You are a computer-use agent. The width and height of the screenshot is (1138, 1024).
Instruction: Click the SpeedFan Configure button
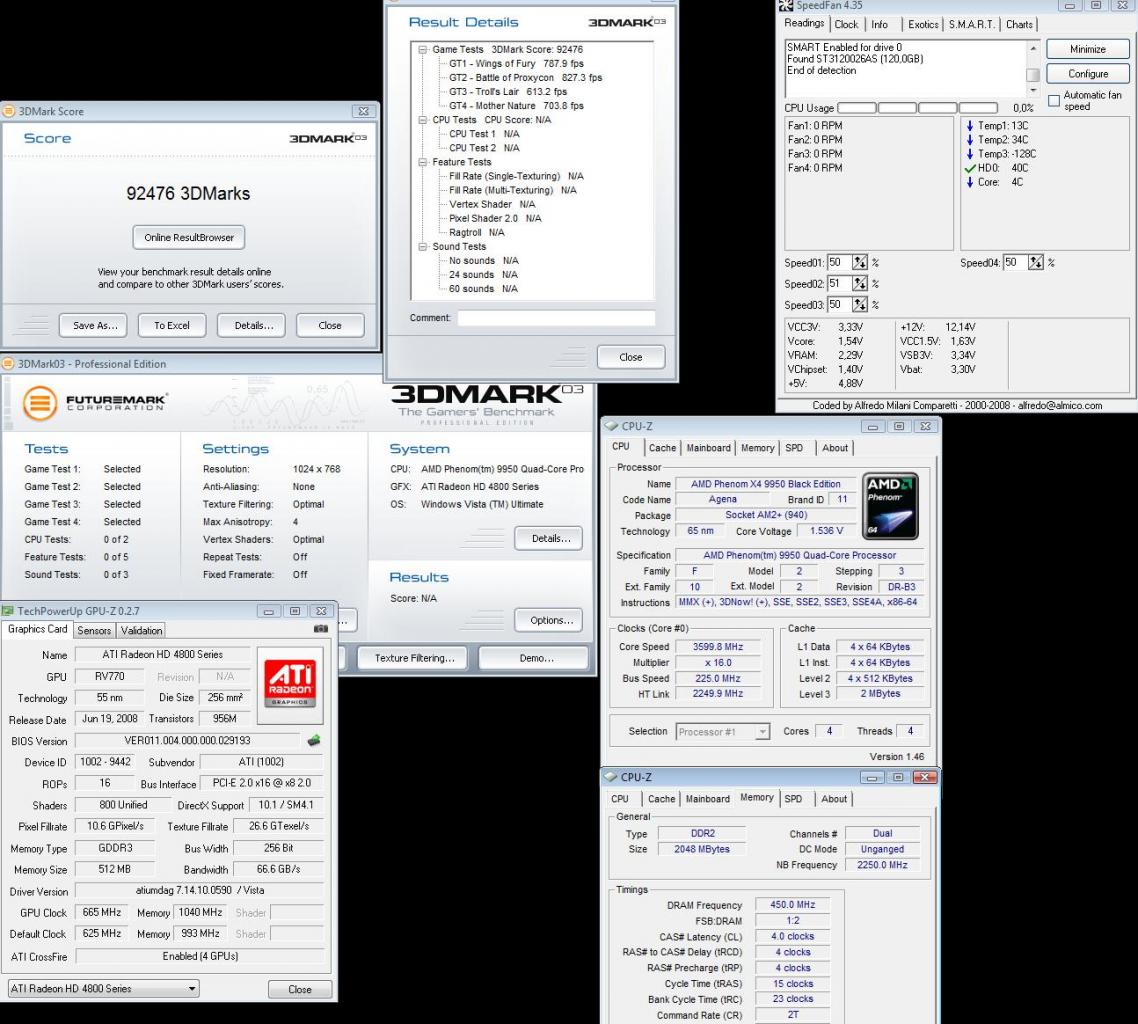[x=1087, y=74]
